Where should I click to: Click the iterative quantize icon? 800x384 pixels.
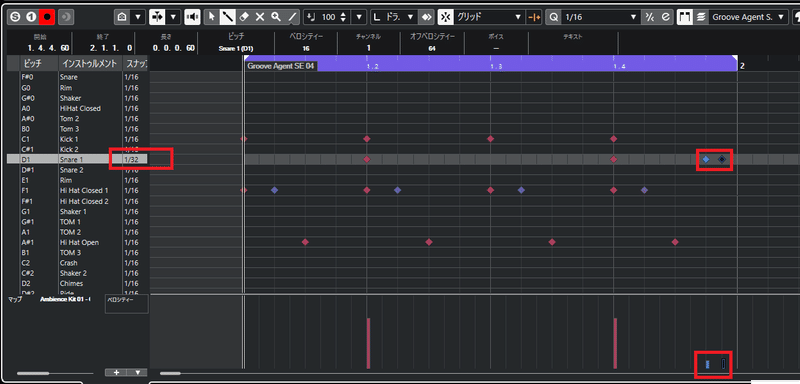(x=649, y=17)
